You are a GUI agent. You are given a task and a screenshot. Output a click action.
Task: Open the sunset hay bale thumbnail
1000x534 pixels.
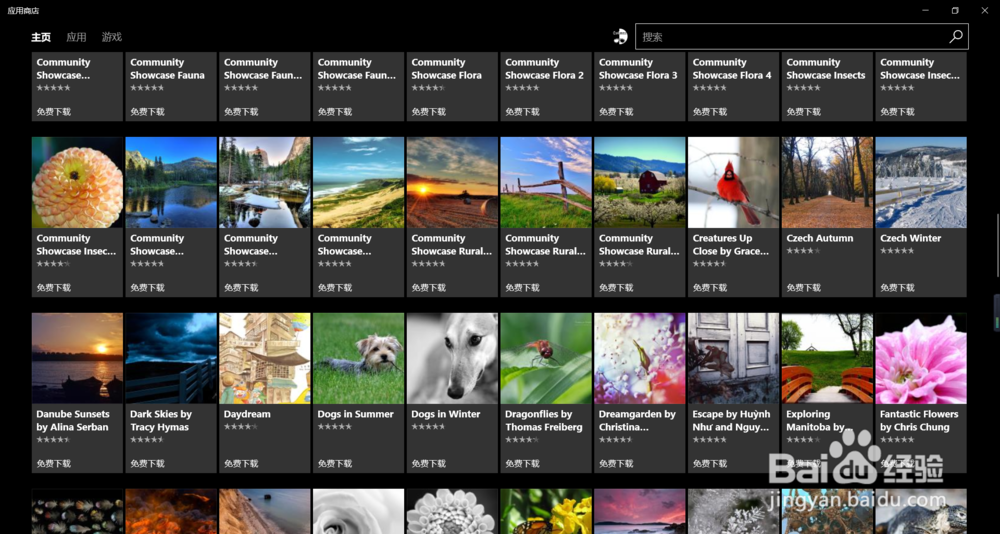click(x=452, y=182)
